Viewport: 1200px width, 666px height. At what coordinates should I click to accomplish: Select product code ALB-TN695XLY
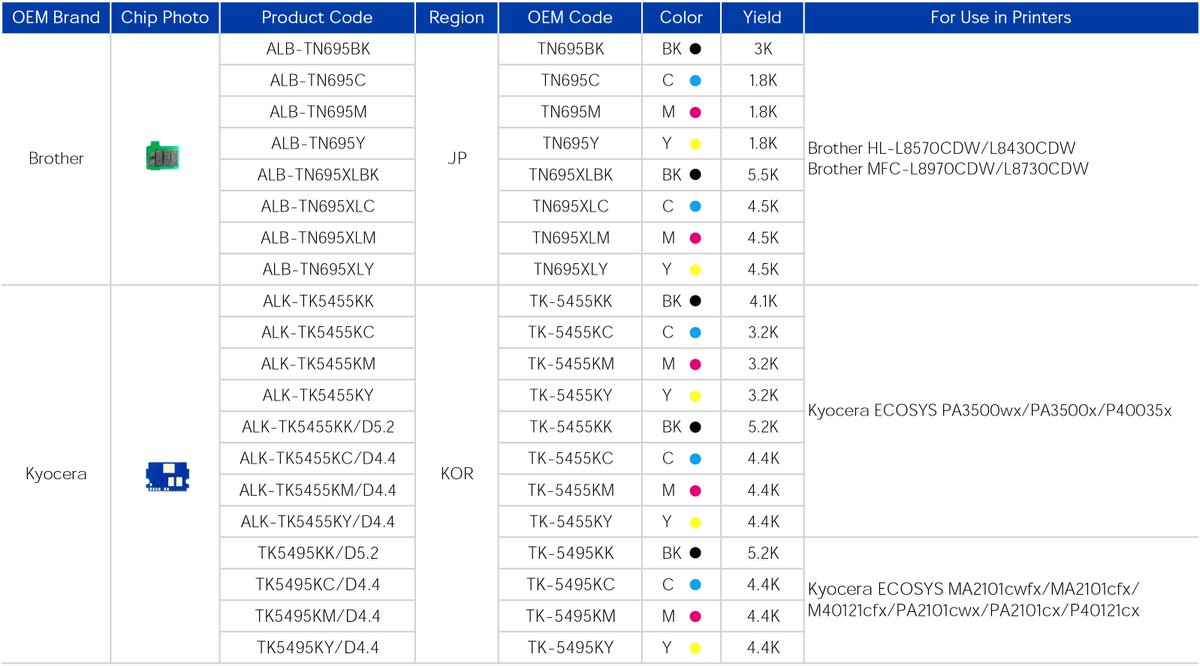pyautogui.click(x=318, y=270)
